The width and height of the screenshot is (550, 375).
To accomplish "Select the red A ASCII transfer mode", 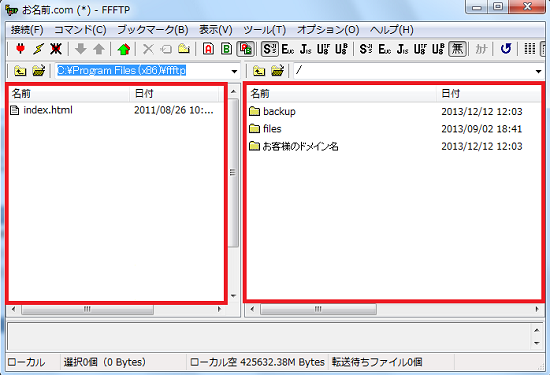I will coord(208,49).
